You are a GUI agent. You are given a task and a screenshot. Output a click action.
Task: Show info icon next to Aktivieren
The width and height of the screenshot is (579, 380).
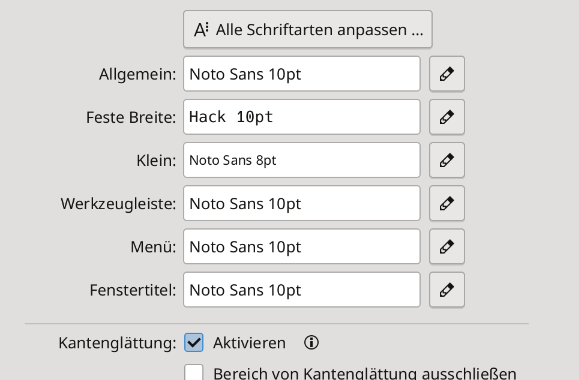(x=311, y=343)
